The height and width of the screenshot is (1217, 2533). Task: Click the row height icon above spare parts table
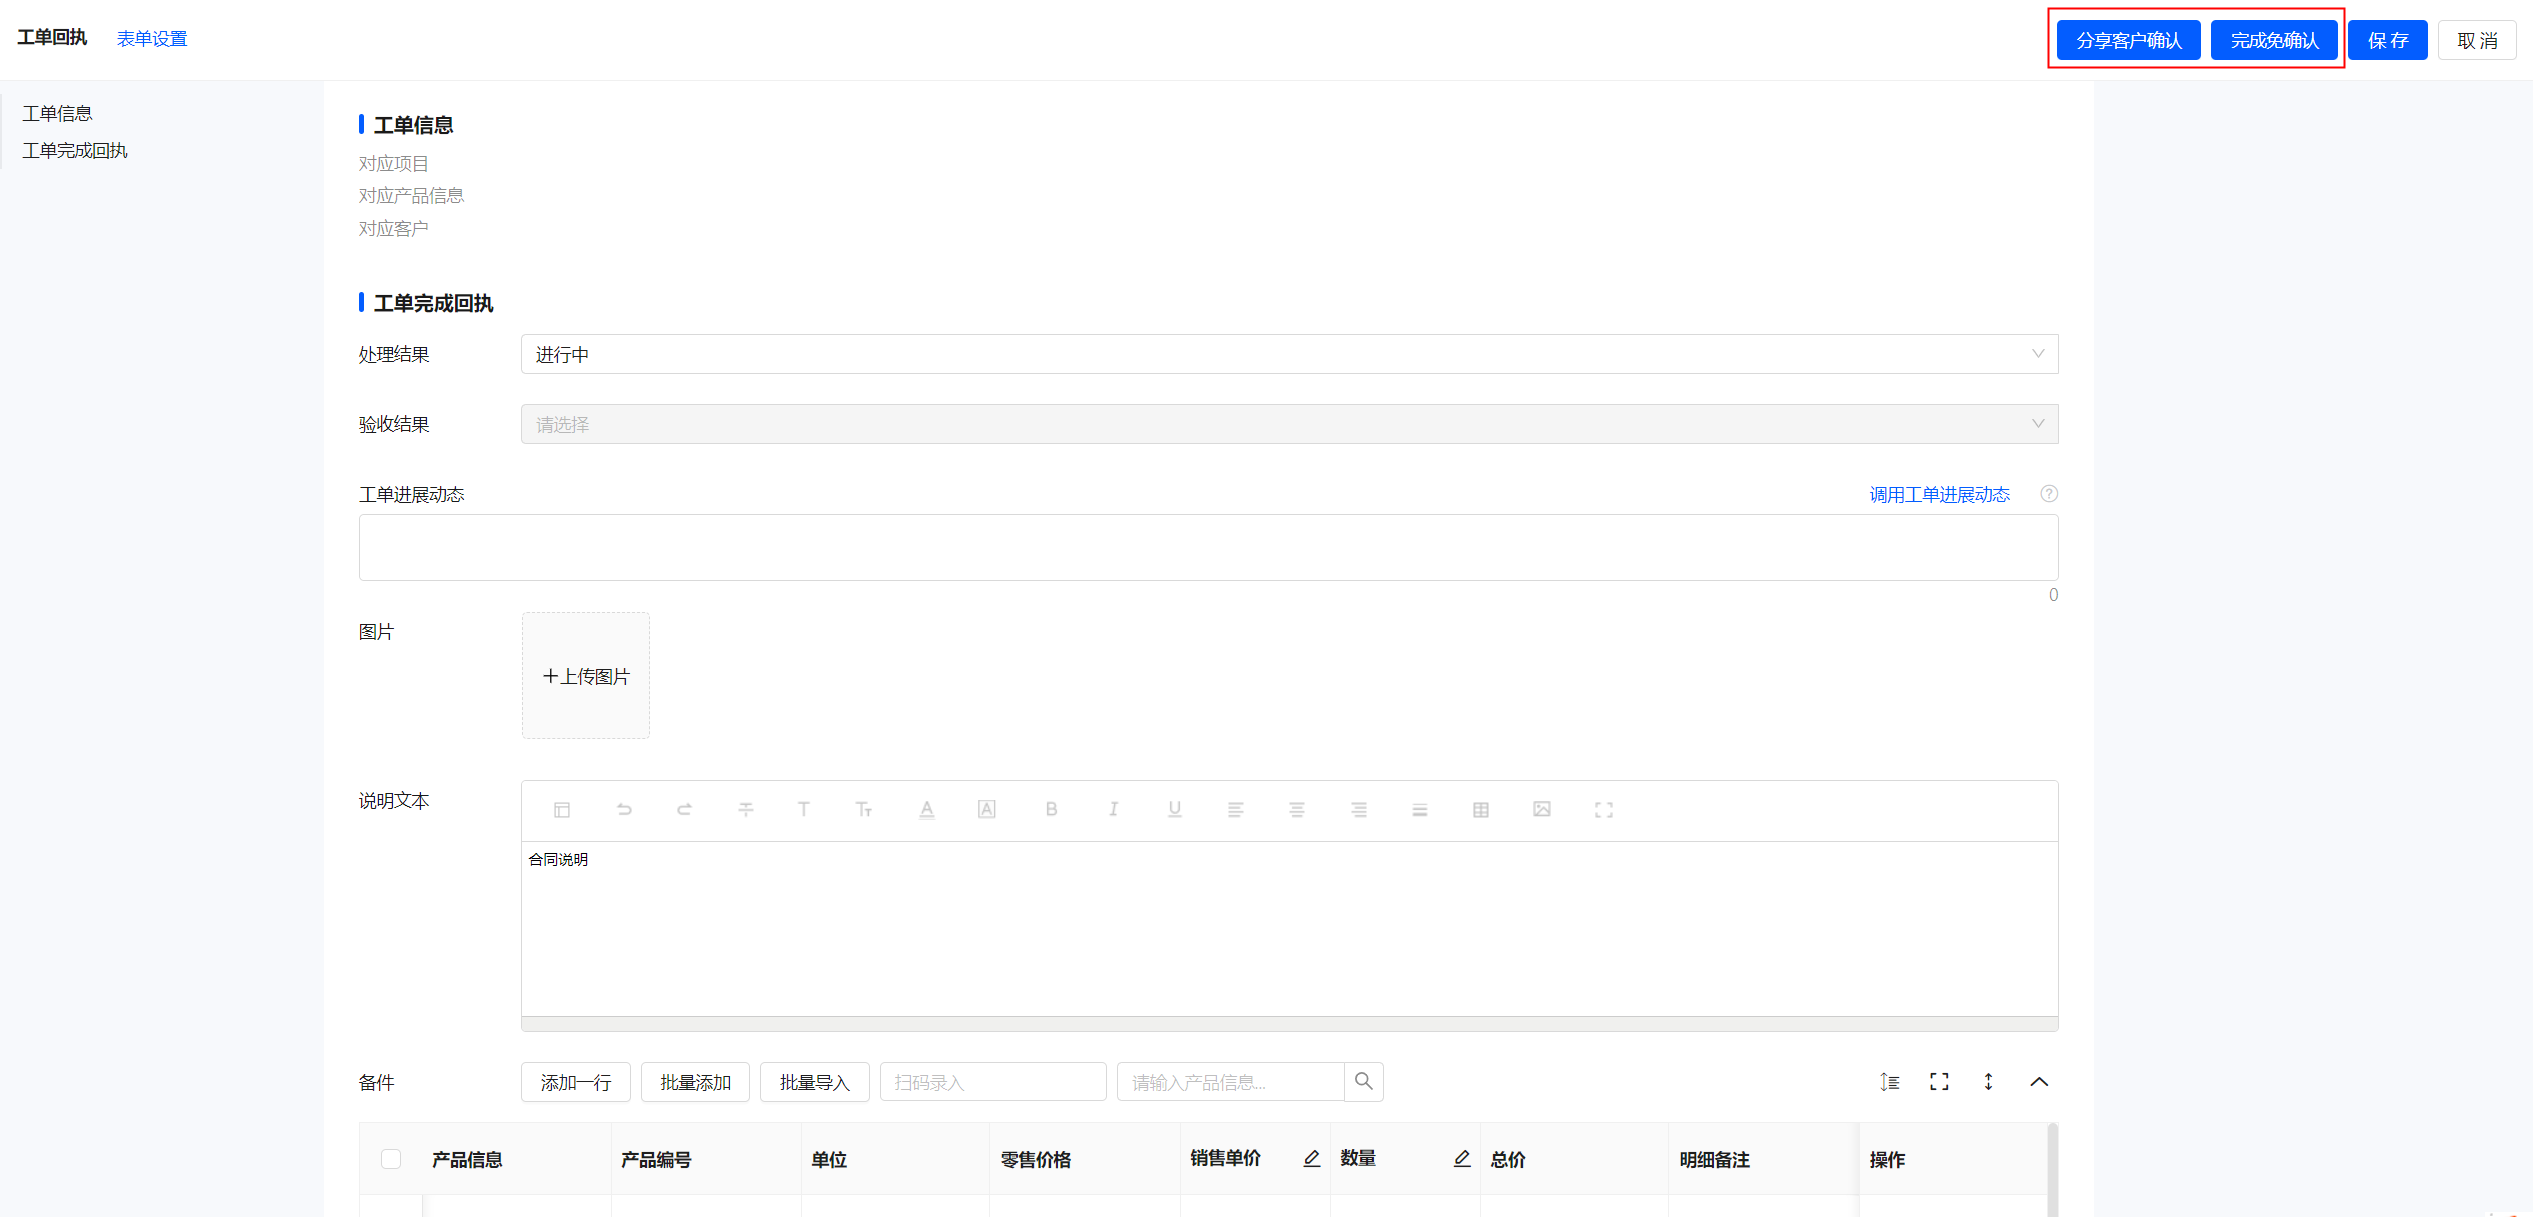(1890, 1082)
